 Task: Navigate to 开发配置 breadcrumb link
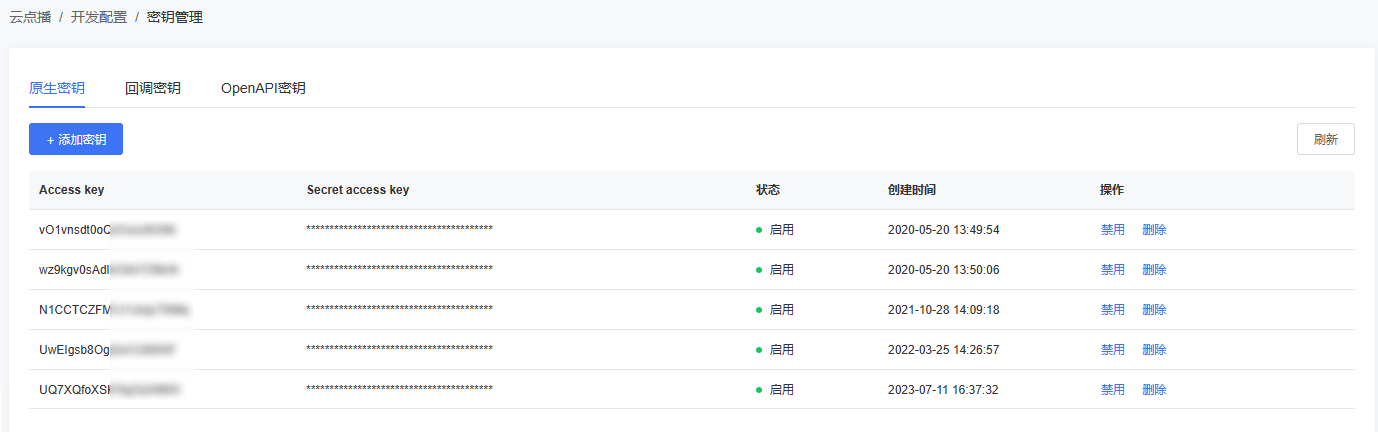pos(99,17)
